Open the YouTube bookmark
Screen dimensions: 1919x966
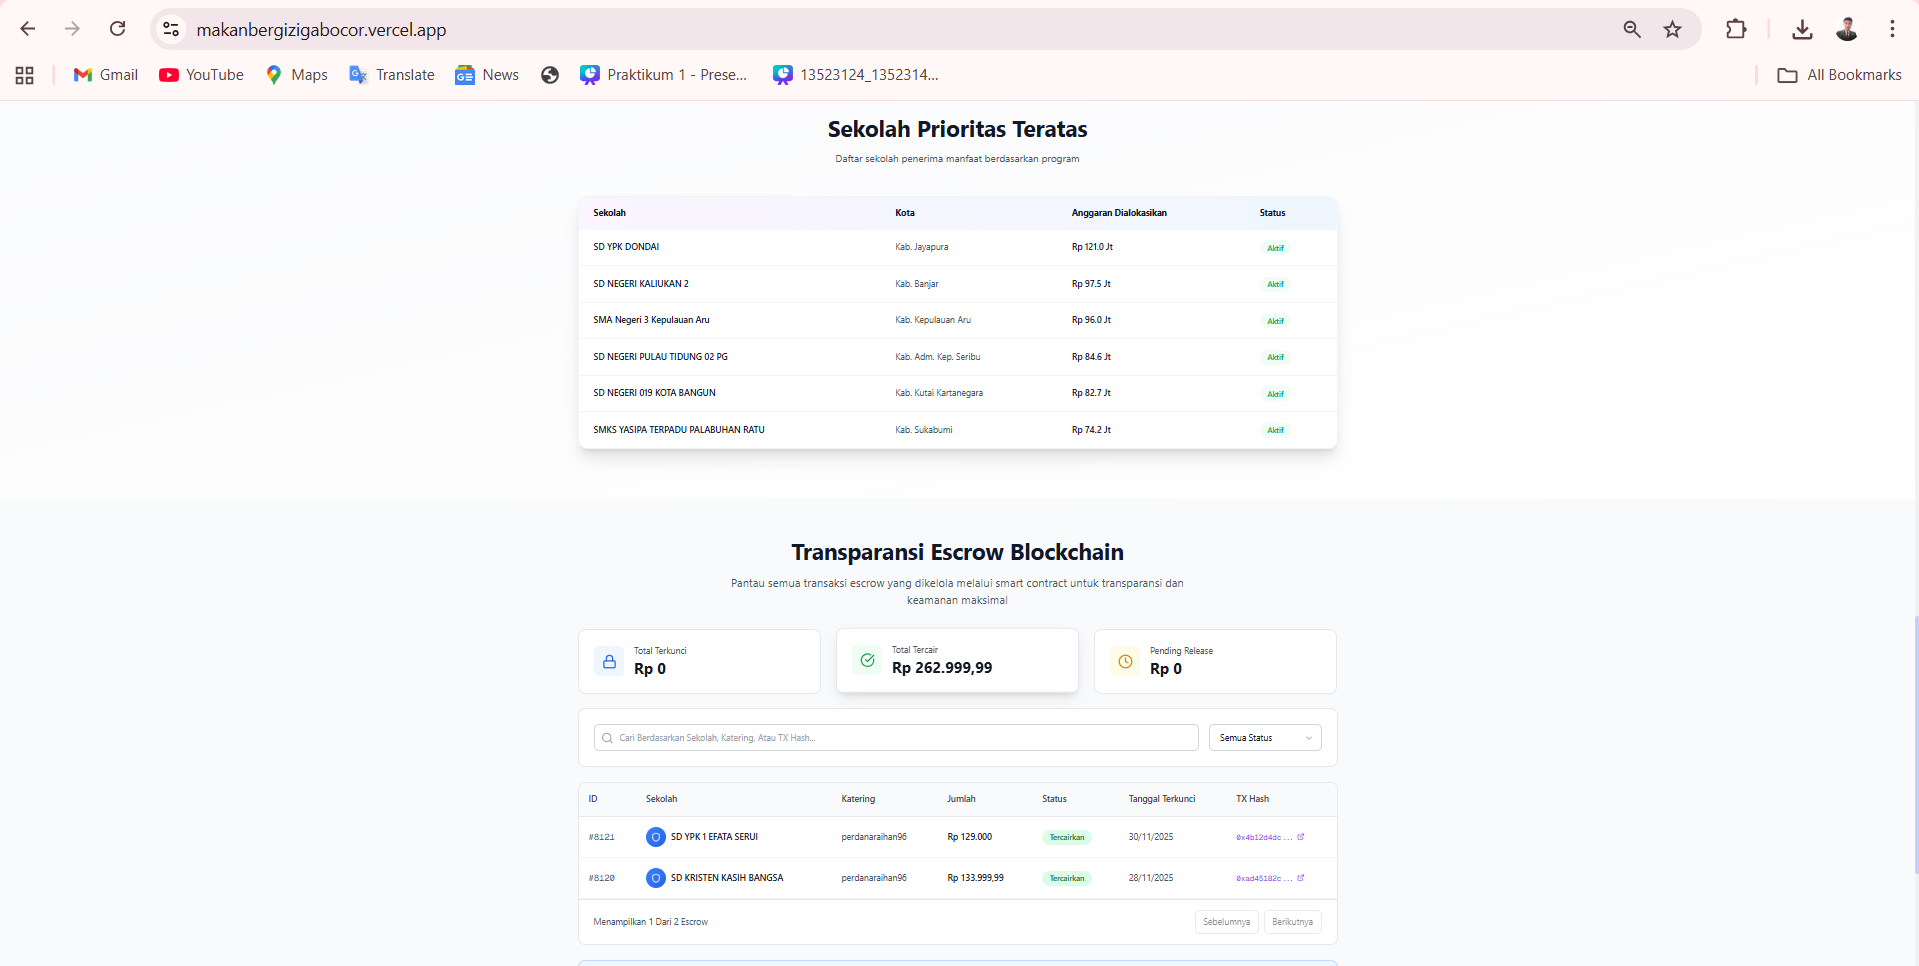pyautogui.click(x=201, y=75)
